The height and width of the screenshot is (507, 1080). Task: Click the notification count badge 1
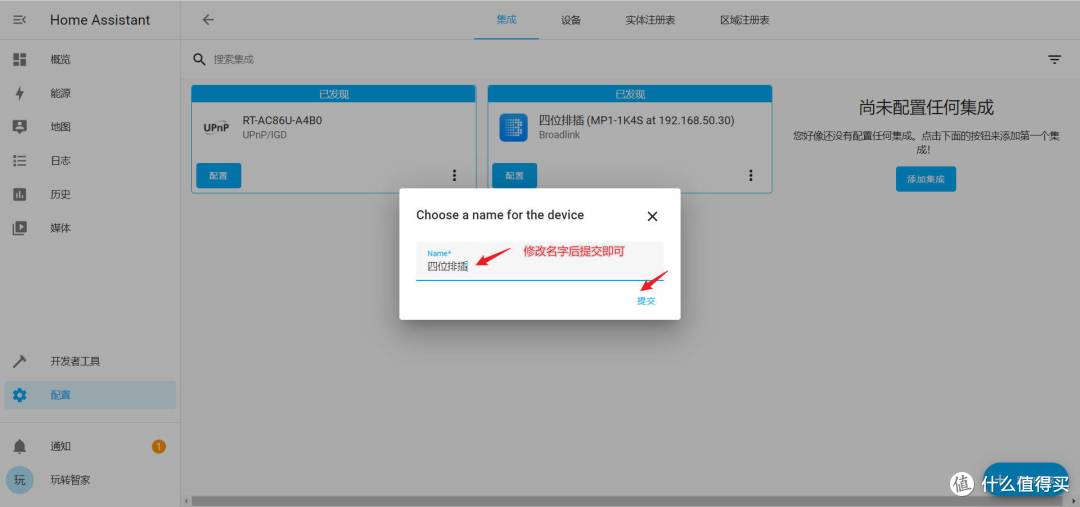(158, 446)
